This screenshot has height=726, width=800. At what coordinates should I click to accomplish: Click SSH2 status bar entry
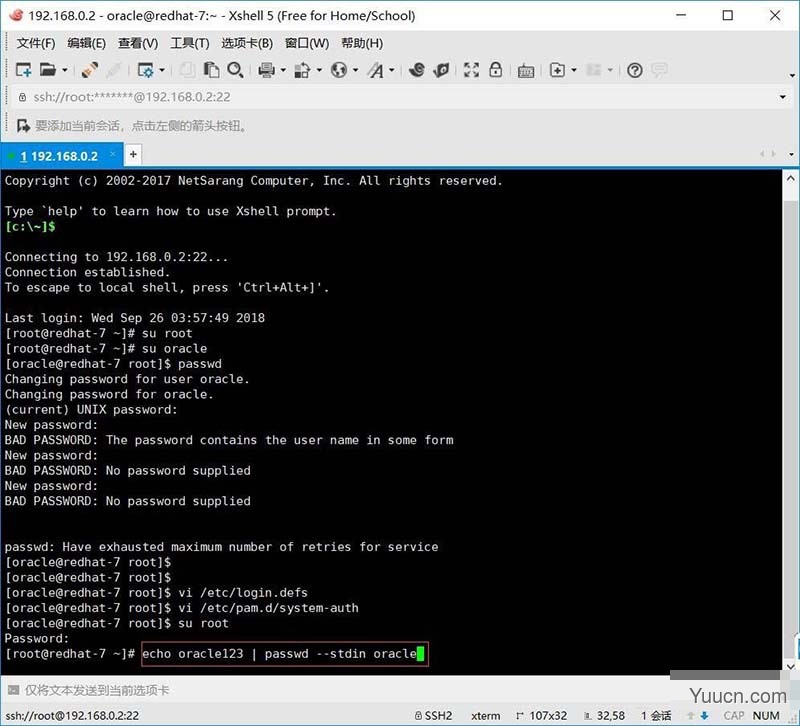(x=434, y=716)
